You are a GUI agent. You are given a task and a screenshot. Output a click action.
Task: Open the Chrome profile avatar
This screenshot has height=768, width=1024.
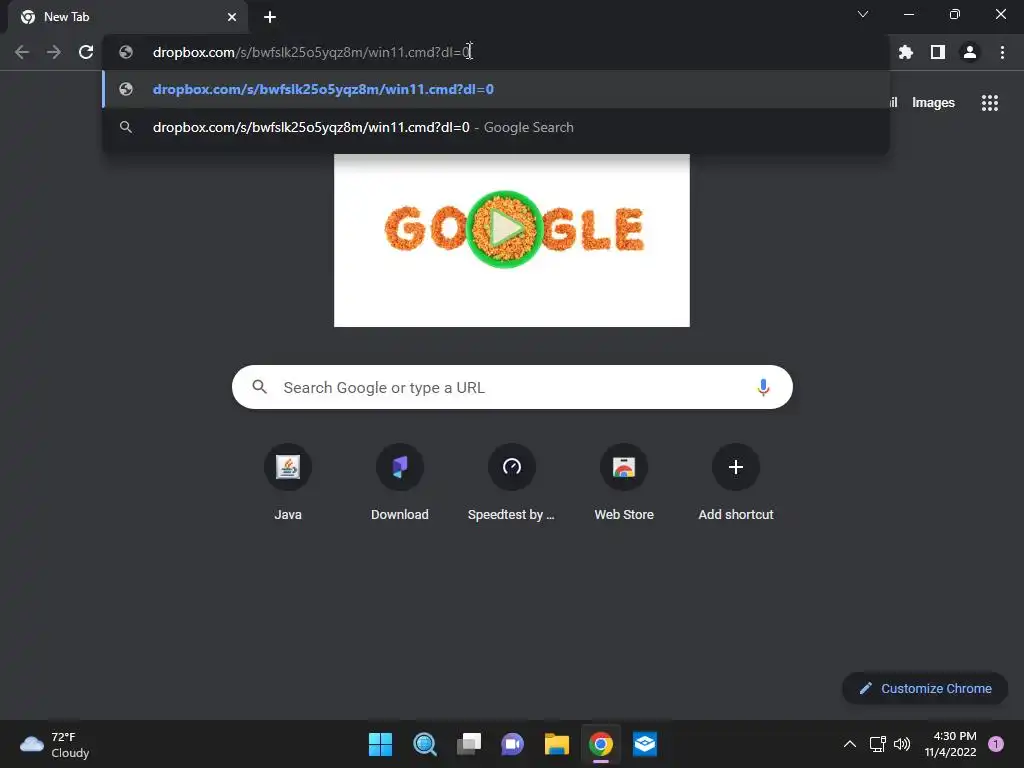click(x=970, y=52)
